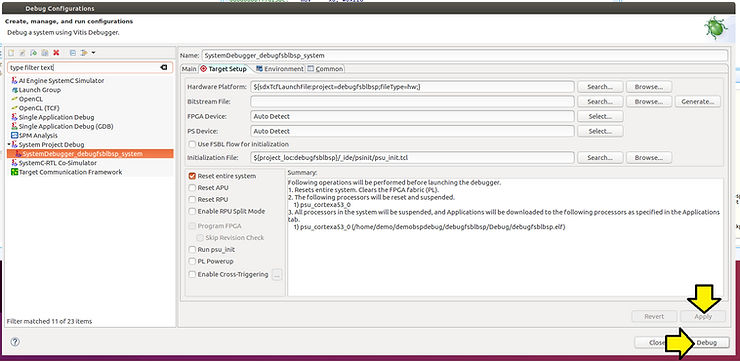Click the SystemC-RTL Co-Simulator icon
This screenshot has width=740, height=362.
point(15,163)
